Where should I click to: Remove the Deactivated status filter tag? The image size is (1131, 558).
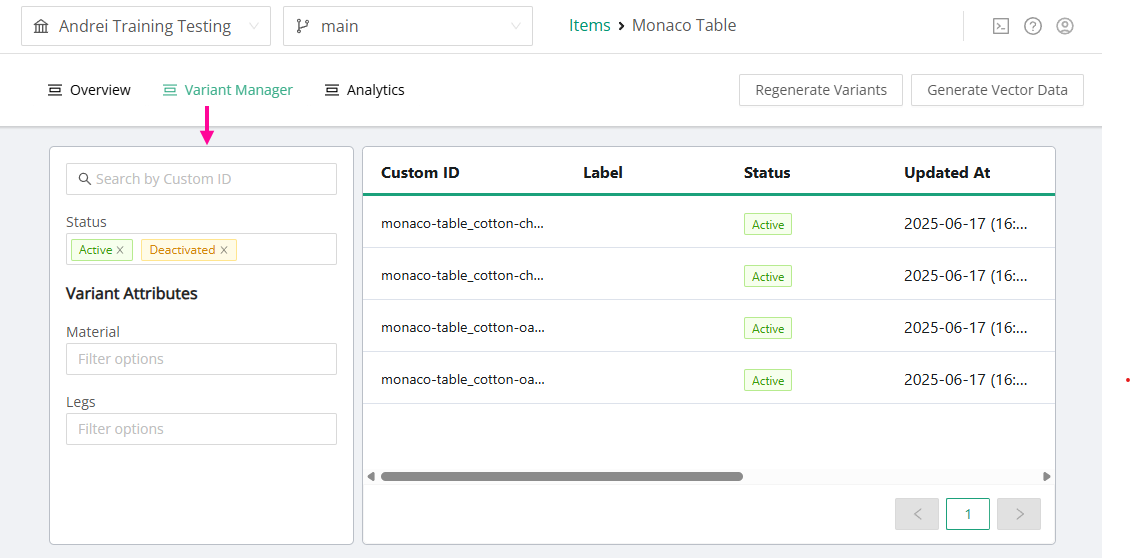click(x=224, y=250)
